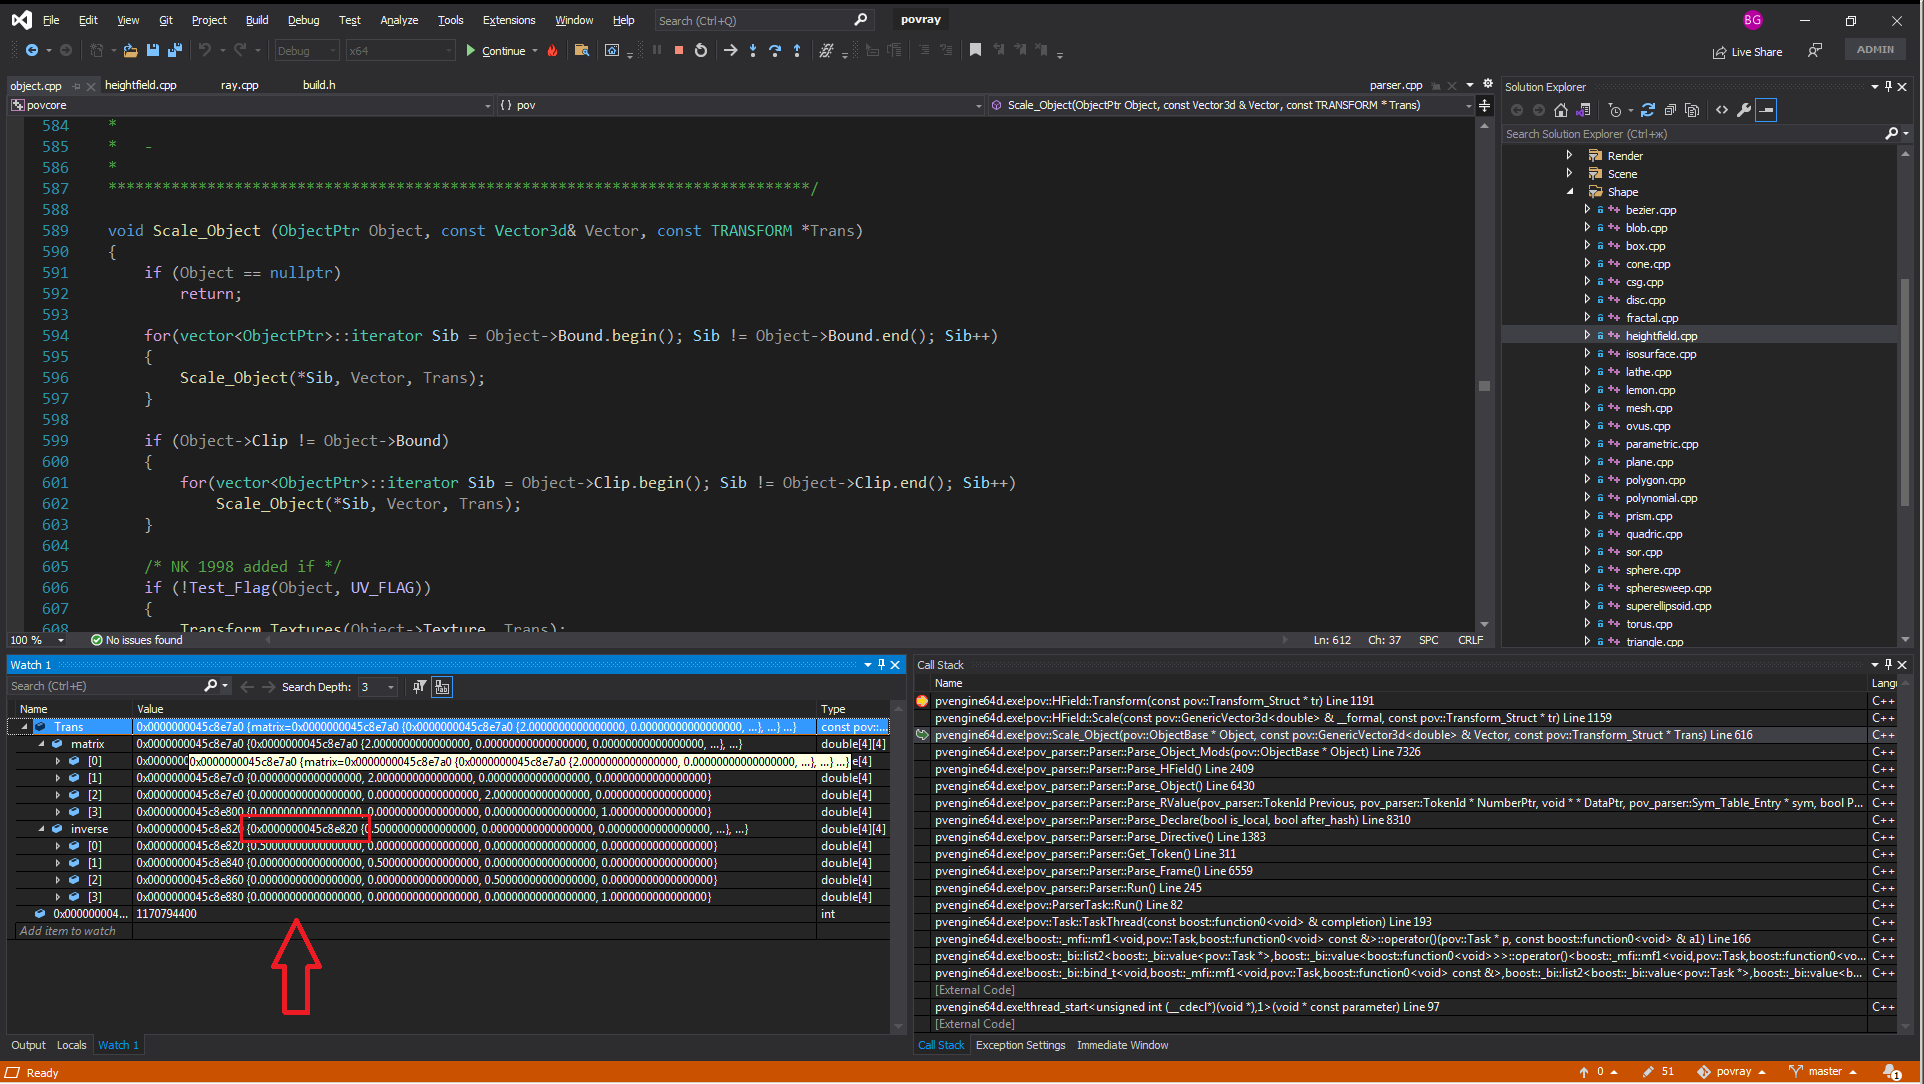The height and width of the screenshot is (1084, 1924).
Task: Click the Hot Reload flame icon
Action: pyautogui.click(x=552, y=50)
